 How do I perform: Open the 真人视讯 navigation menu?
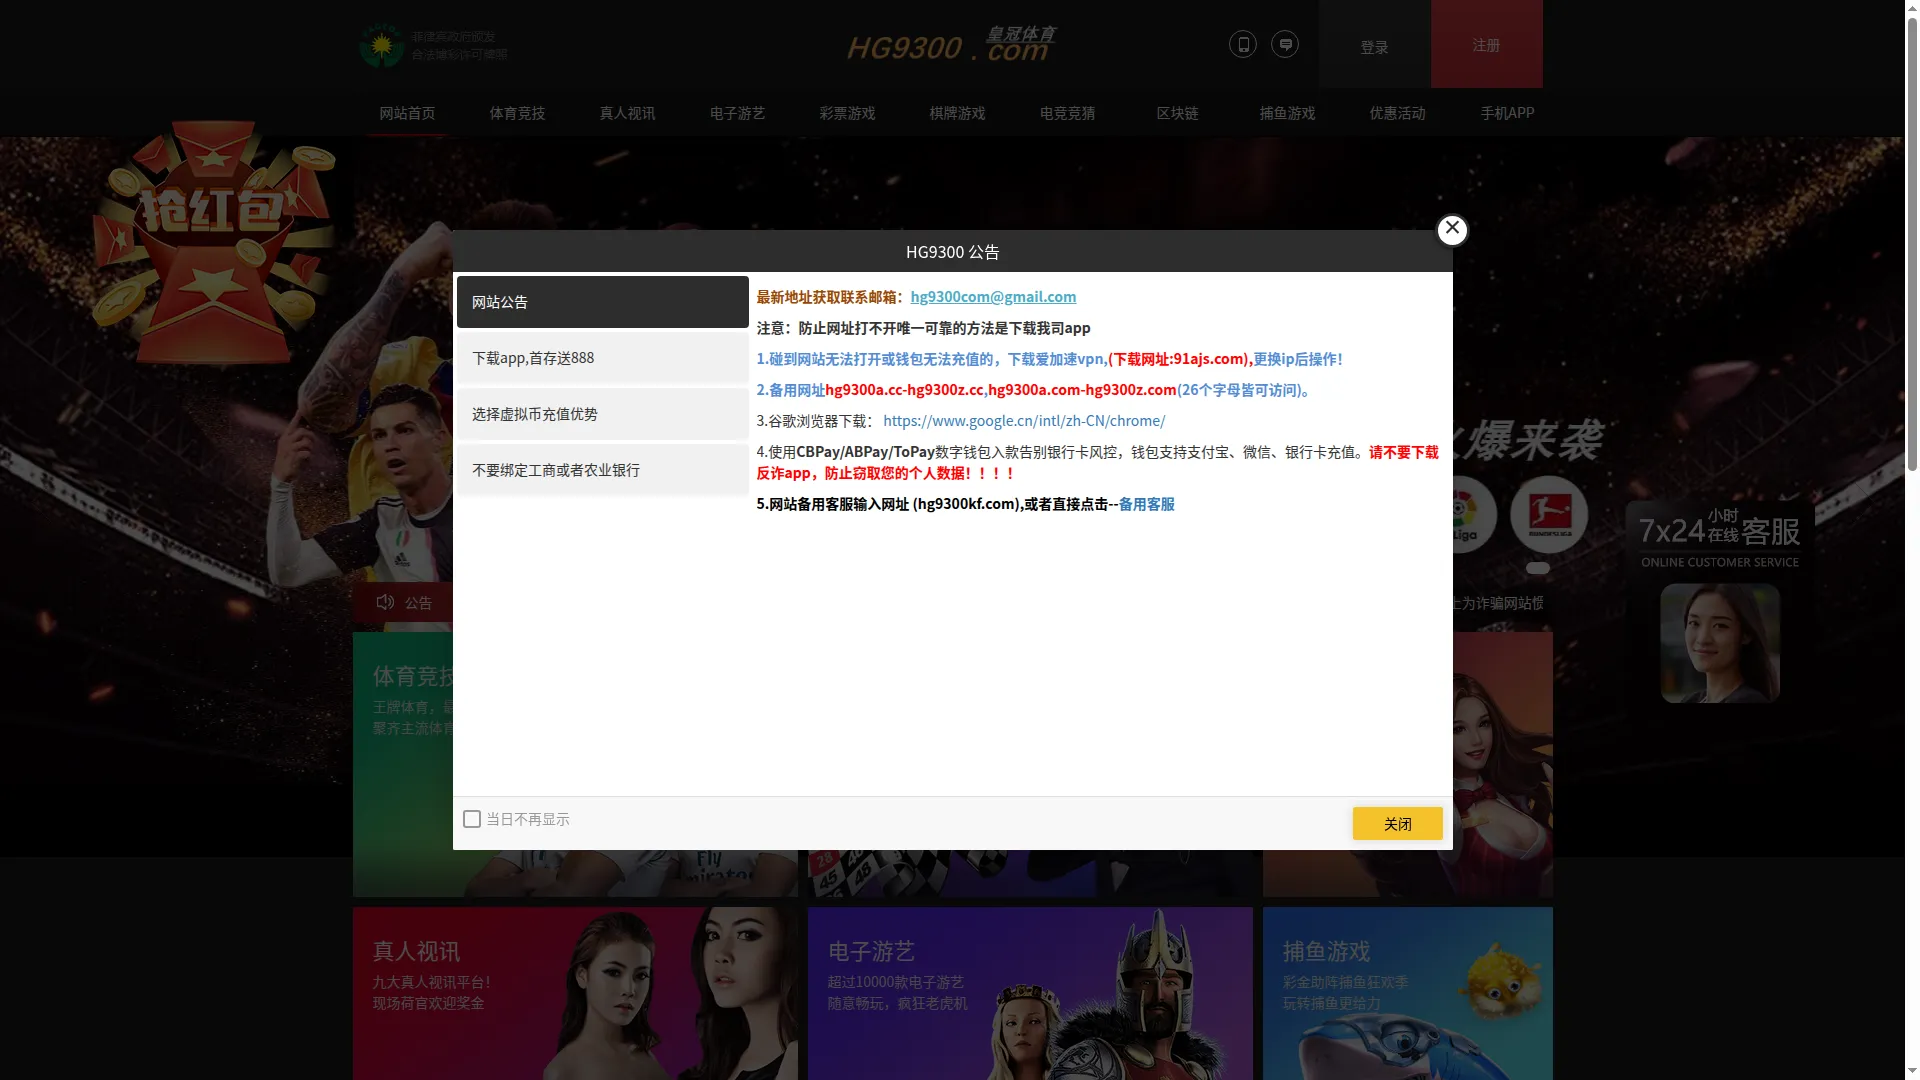627,113
